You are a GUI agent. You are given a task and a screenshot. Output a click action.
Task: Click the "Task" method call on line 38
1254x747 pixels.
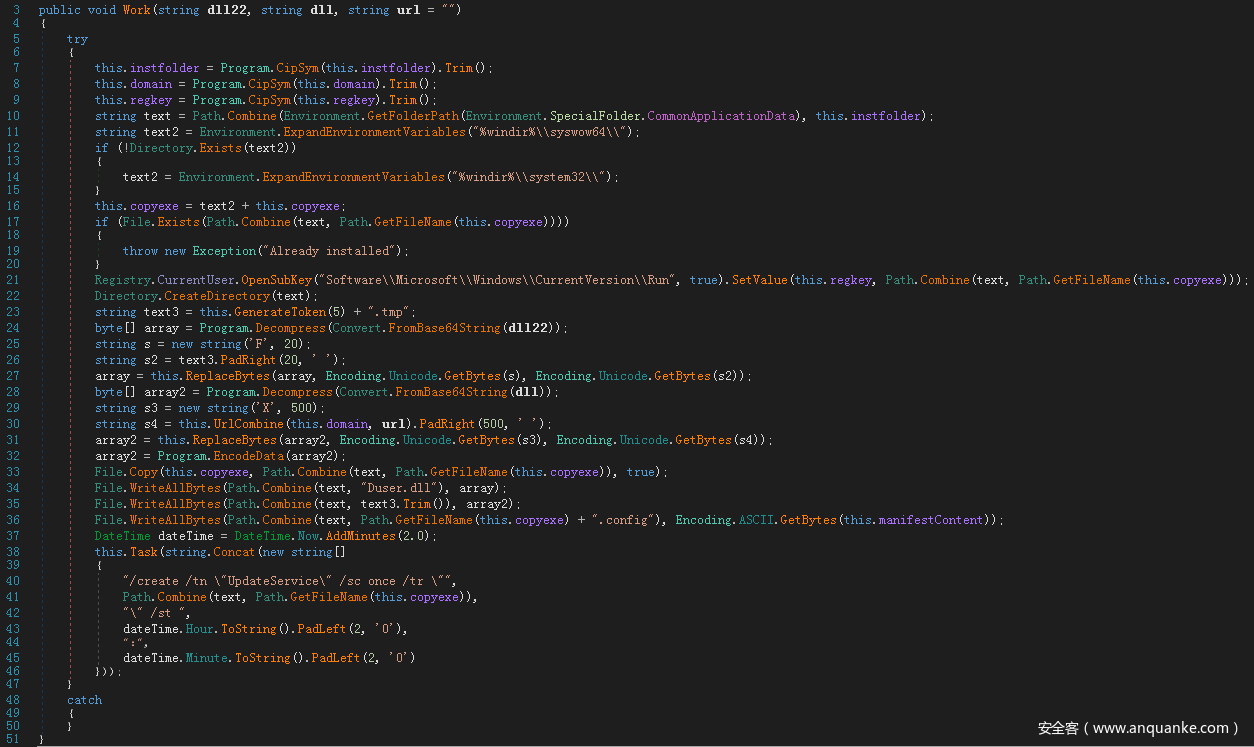[x=137, y=552]
